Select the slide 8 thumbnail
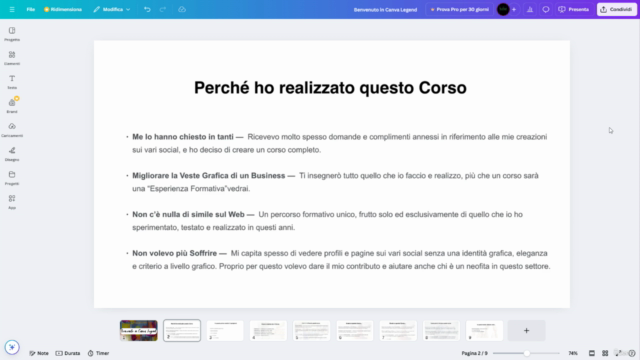The height and width of the screenshot is (360, 640). tap(441, 331)
